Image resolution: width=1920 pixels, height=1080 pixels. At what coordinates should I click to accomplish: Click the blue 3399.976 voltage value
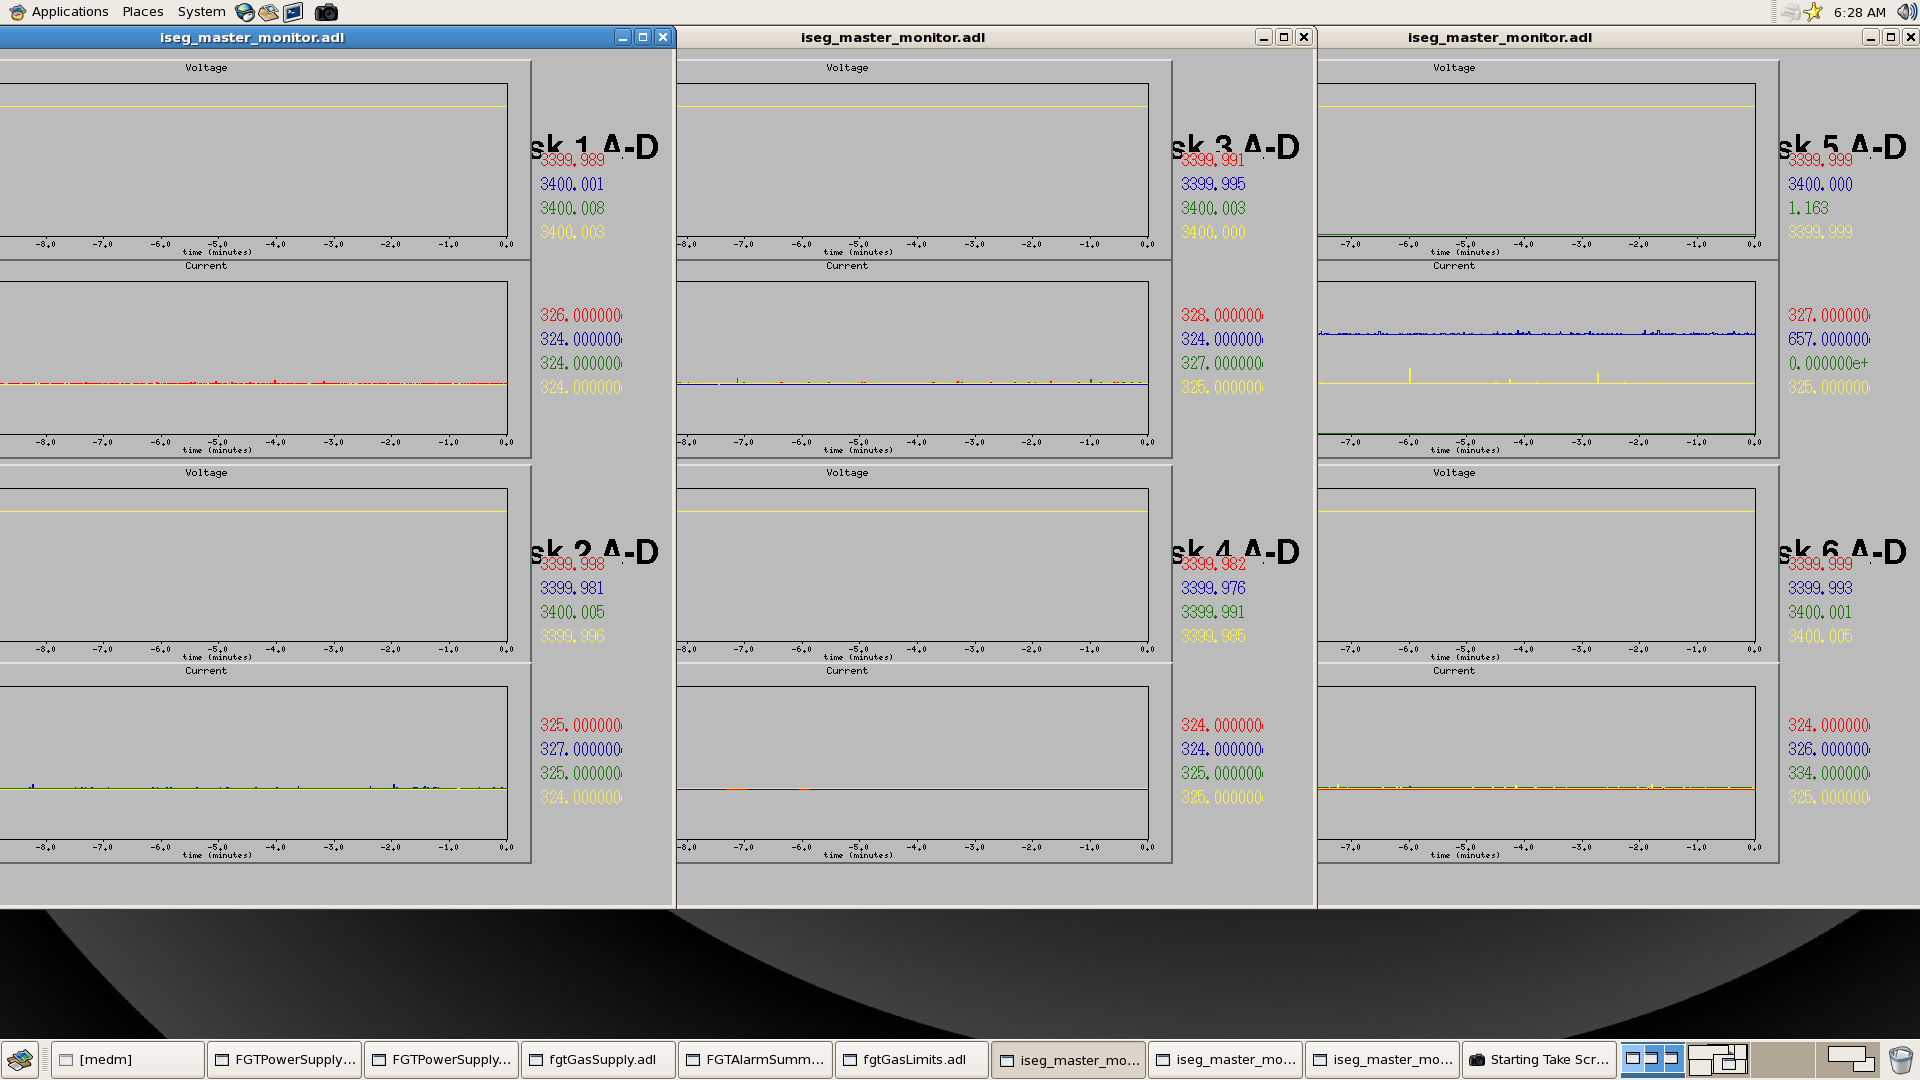coord(1213,588)
